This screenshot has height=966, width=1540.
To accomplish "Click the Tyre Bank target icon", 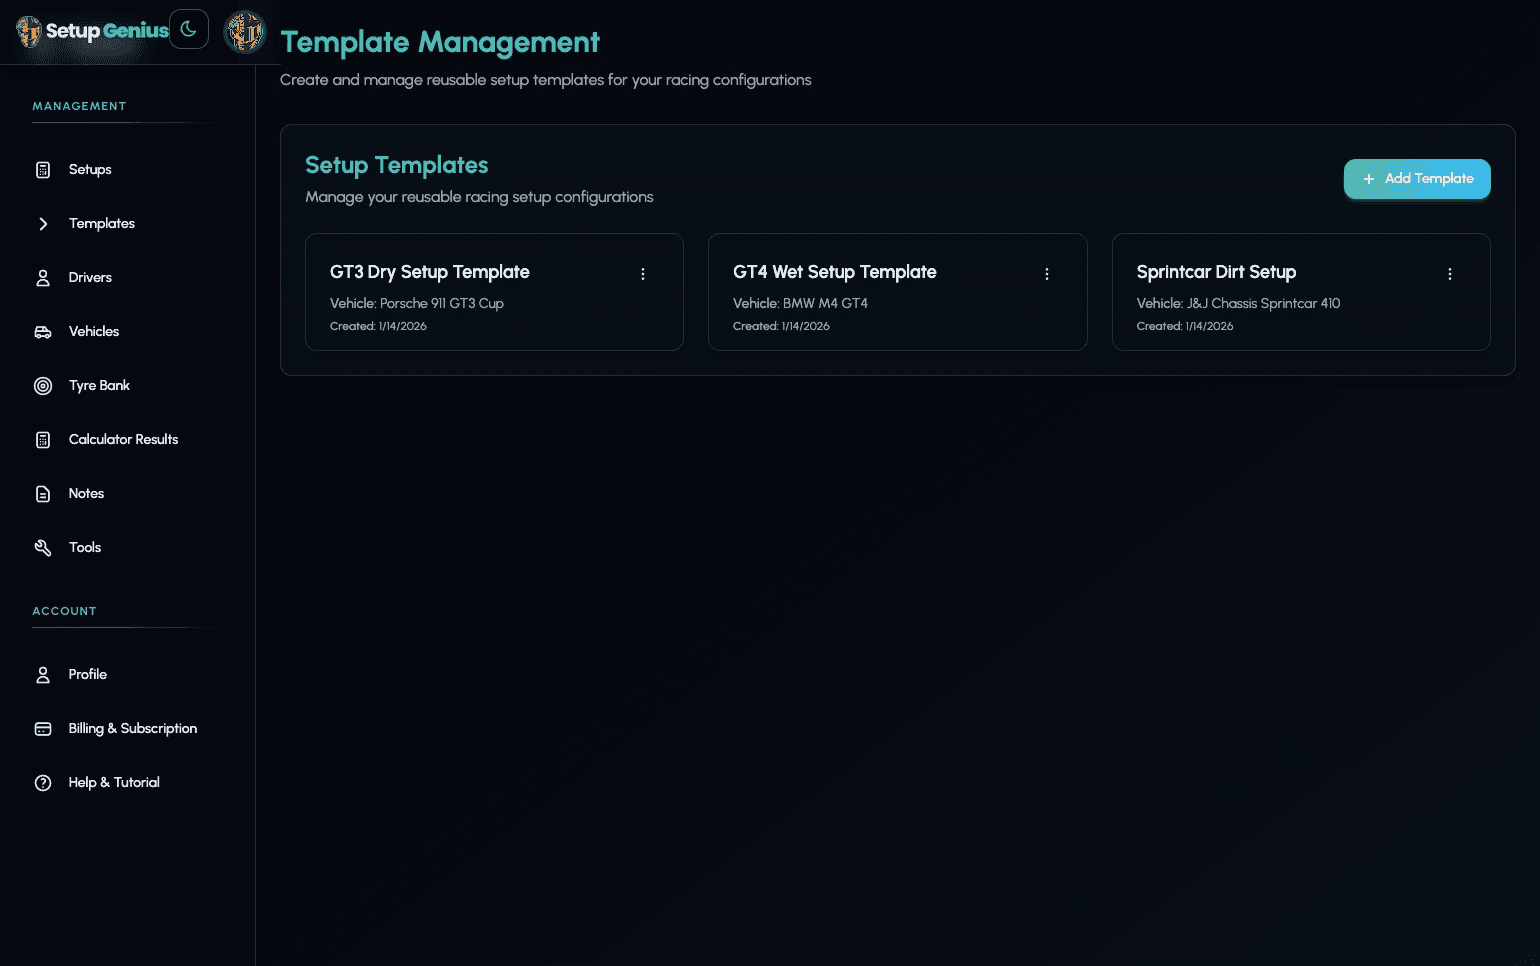I will pyautogui.click(x=43, y=386).
